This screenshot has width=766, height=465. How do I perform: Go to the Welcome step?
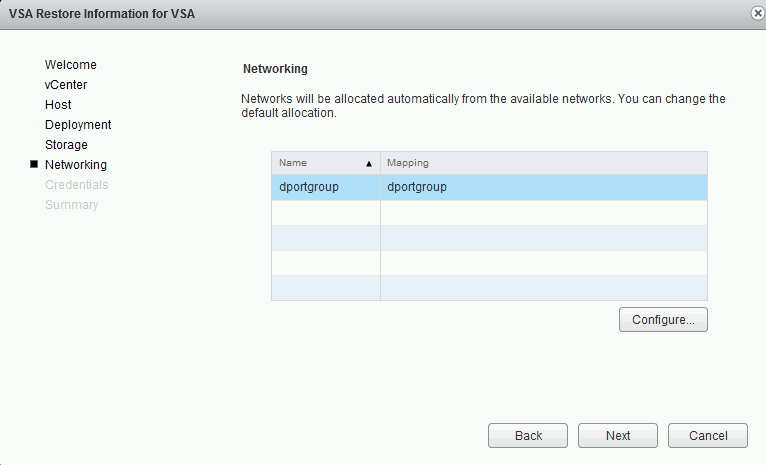tap(71, 64)
